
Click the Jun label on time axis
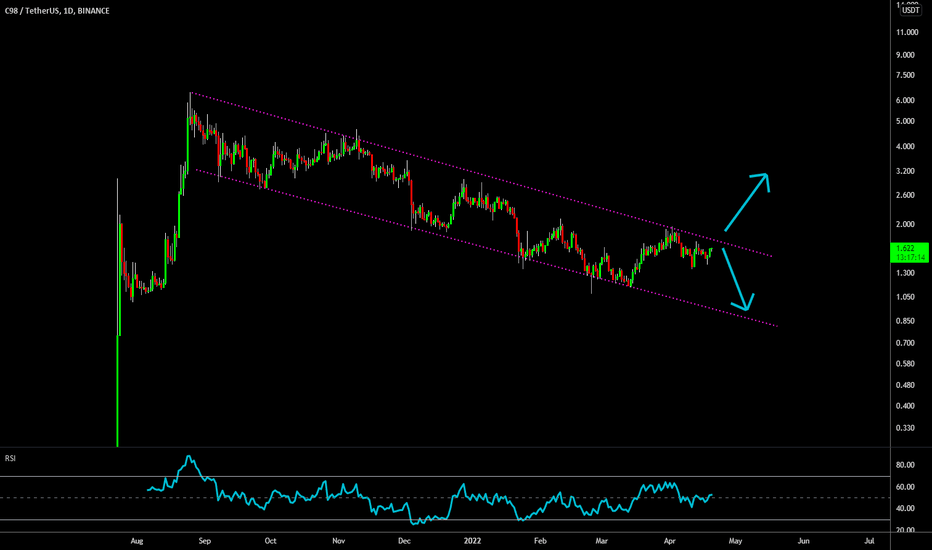point(804,541)
